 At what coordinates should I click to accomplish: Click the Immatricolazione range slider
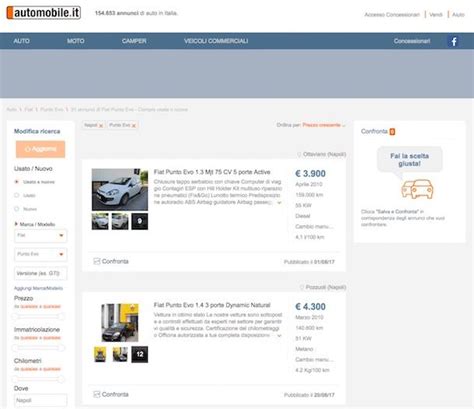point(38,348)
